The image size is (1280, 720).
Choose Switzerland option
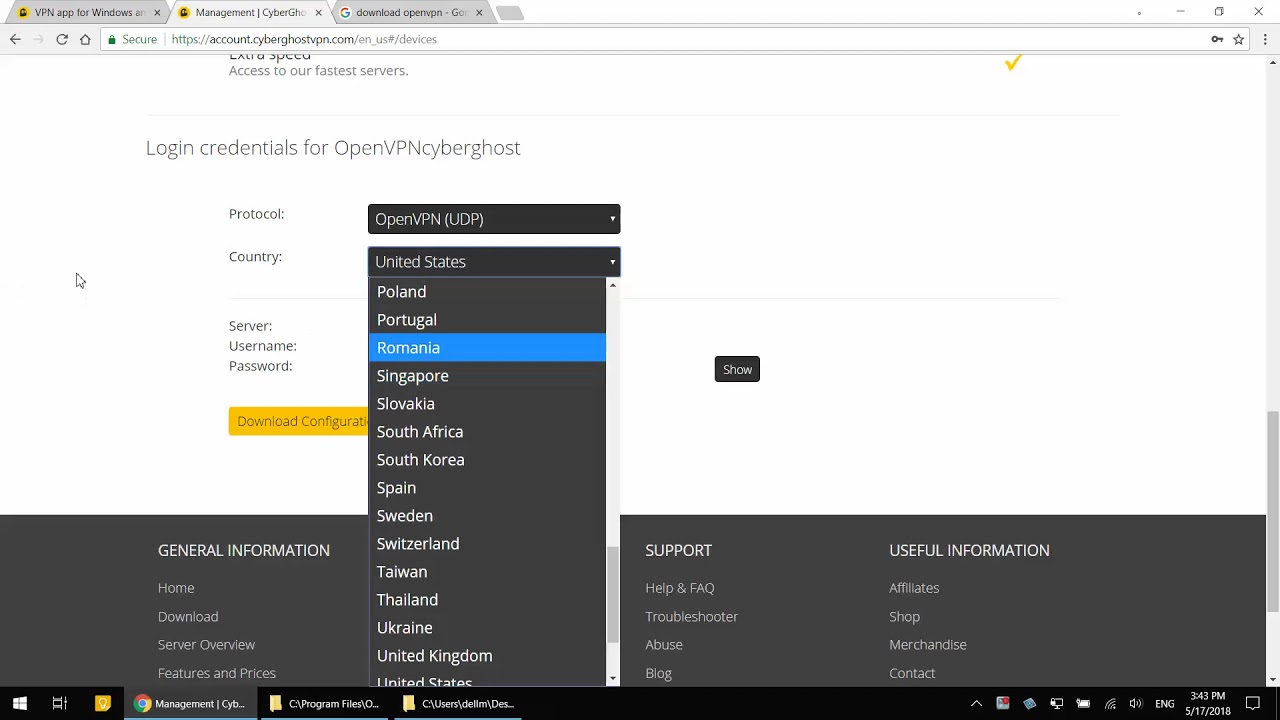pos(487,544)
